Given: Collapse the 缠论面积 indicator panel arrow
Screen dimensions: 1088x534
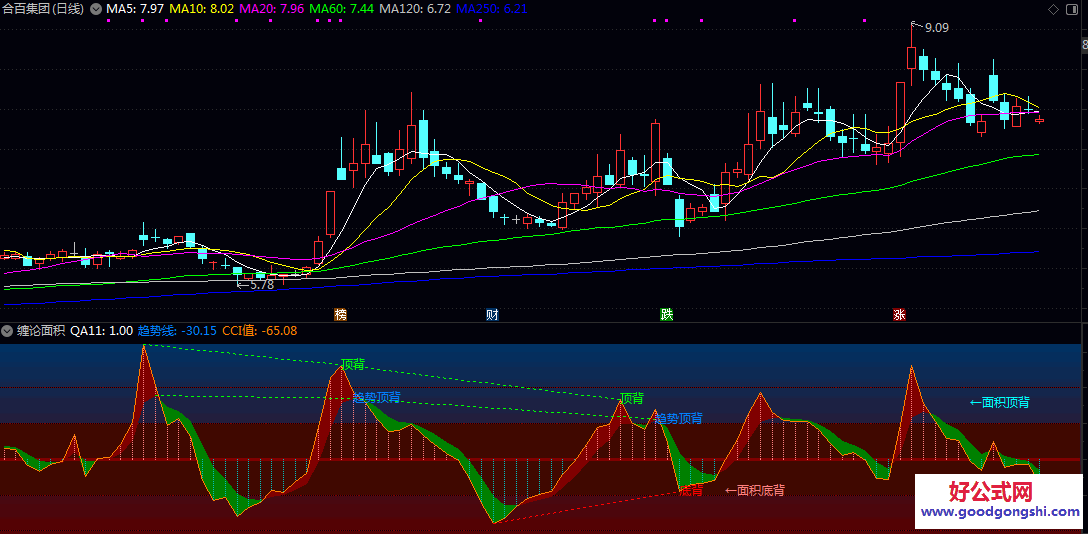Looking at the screenshot, I should coord(7,331).
